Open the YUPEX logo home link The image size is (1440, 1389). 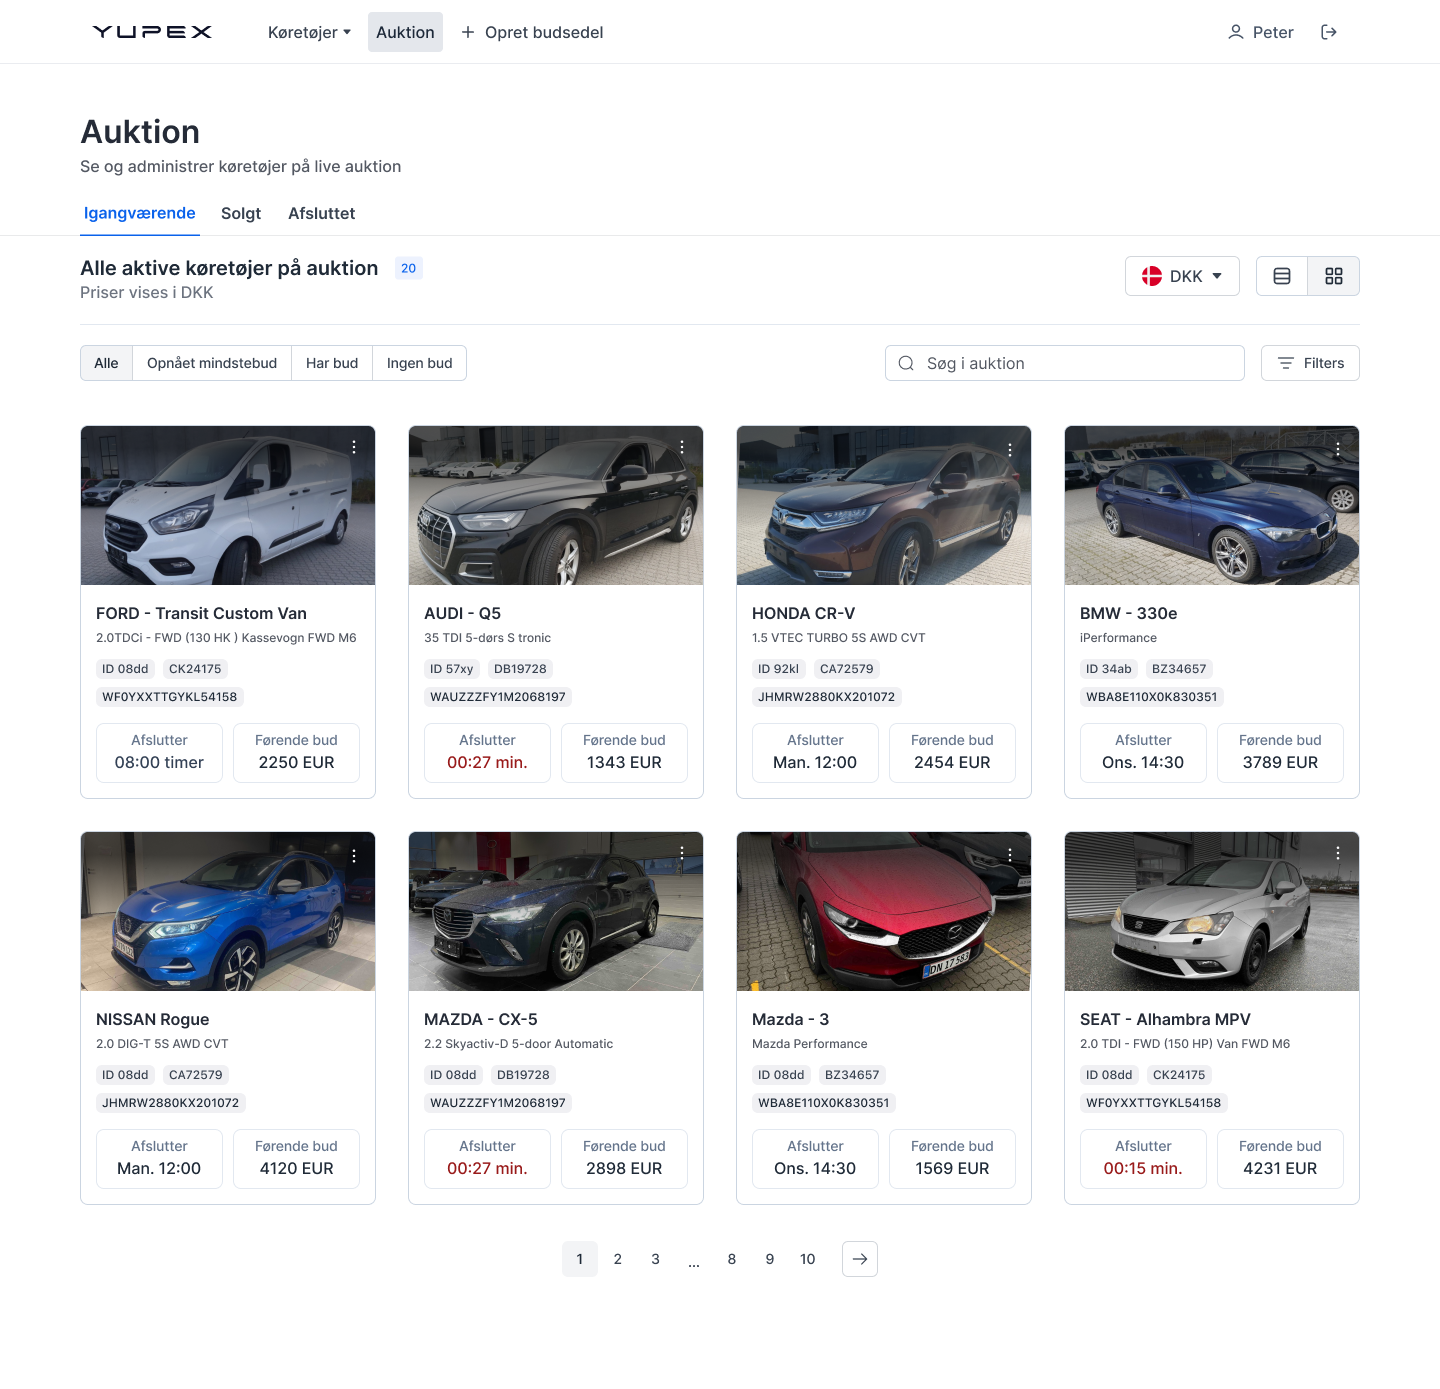(x=152, y=32)
